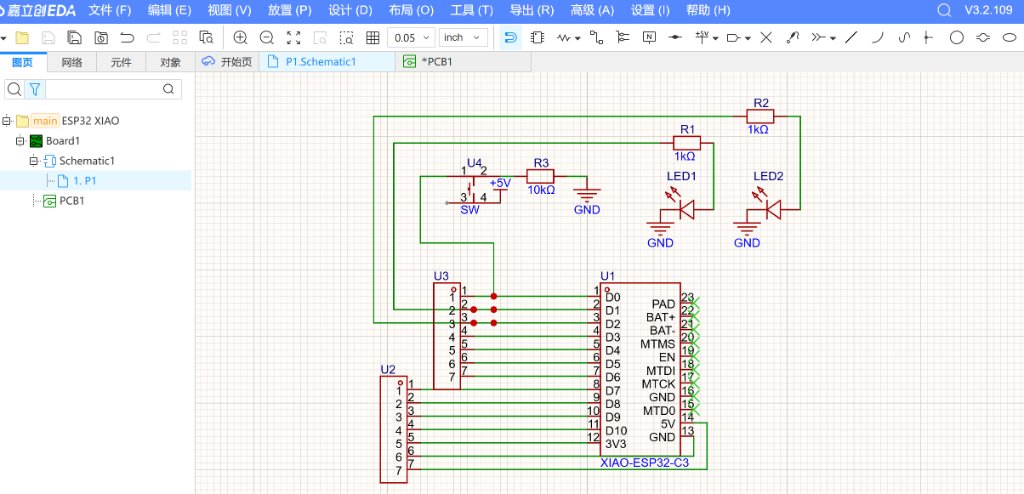
Task: Zoom in on the schematic canvas
Action: point(240,38)
